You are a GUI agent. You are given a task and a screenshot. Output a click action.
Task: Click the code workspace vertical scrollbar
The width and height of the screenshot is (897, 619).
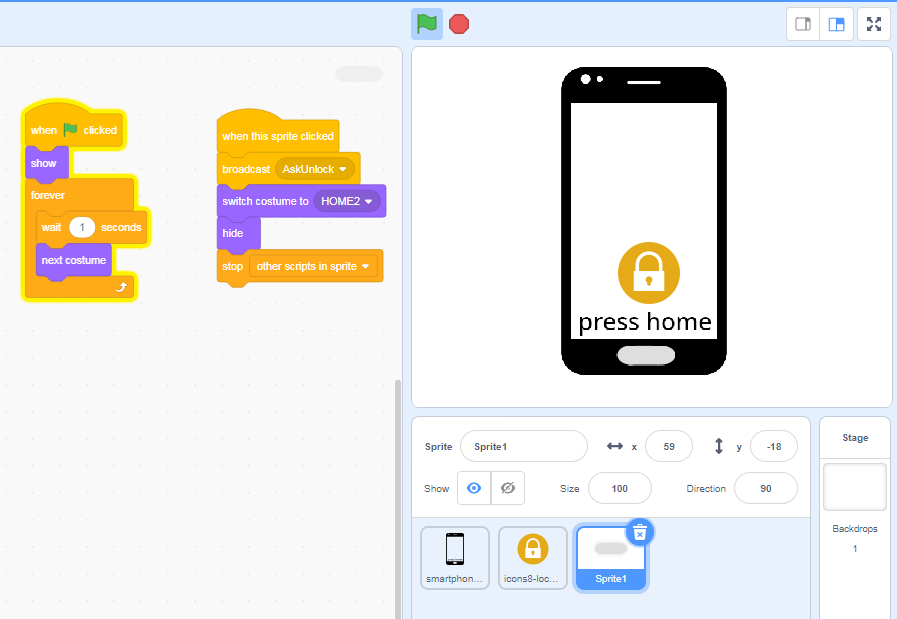398,499
